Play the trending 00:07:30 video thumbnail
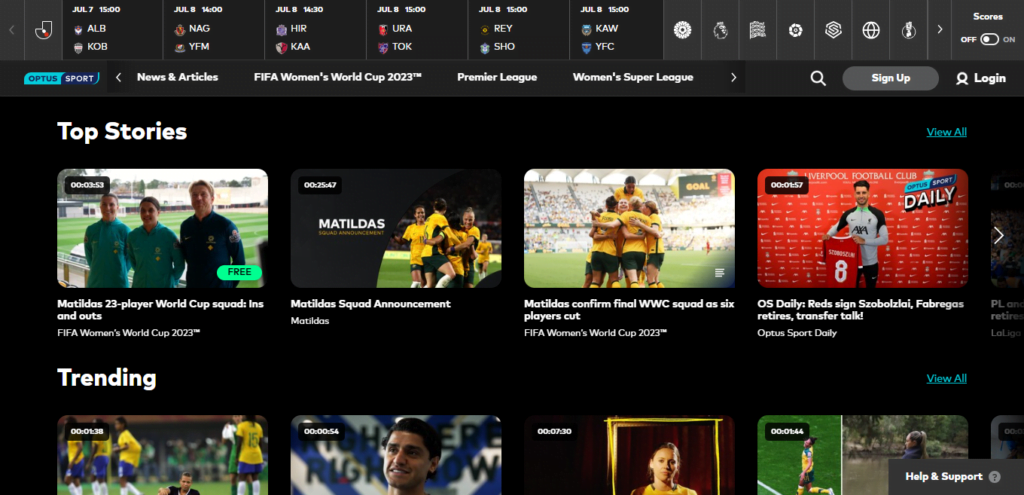 point(629,455)
